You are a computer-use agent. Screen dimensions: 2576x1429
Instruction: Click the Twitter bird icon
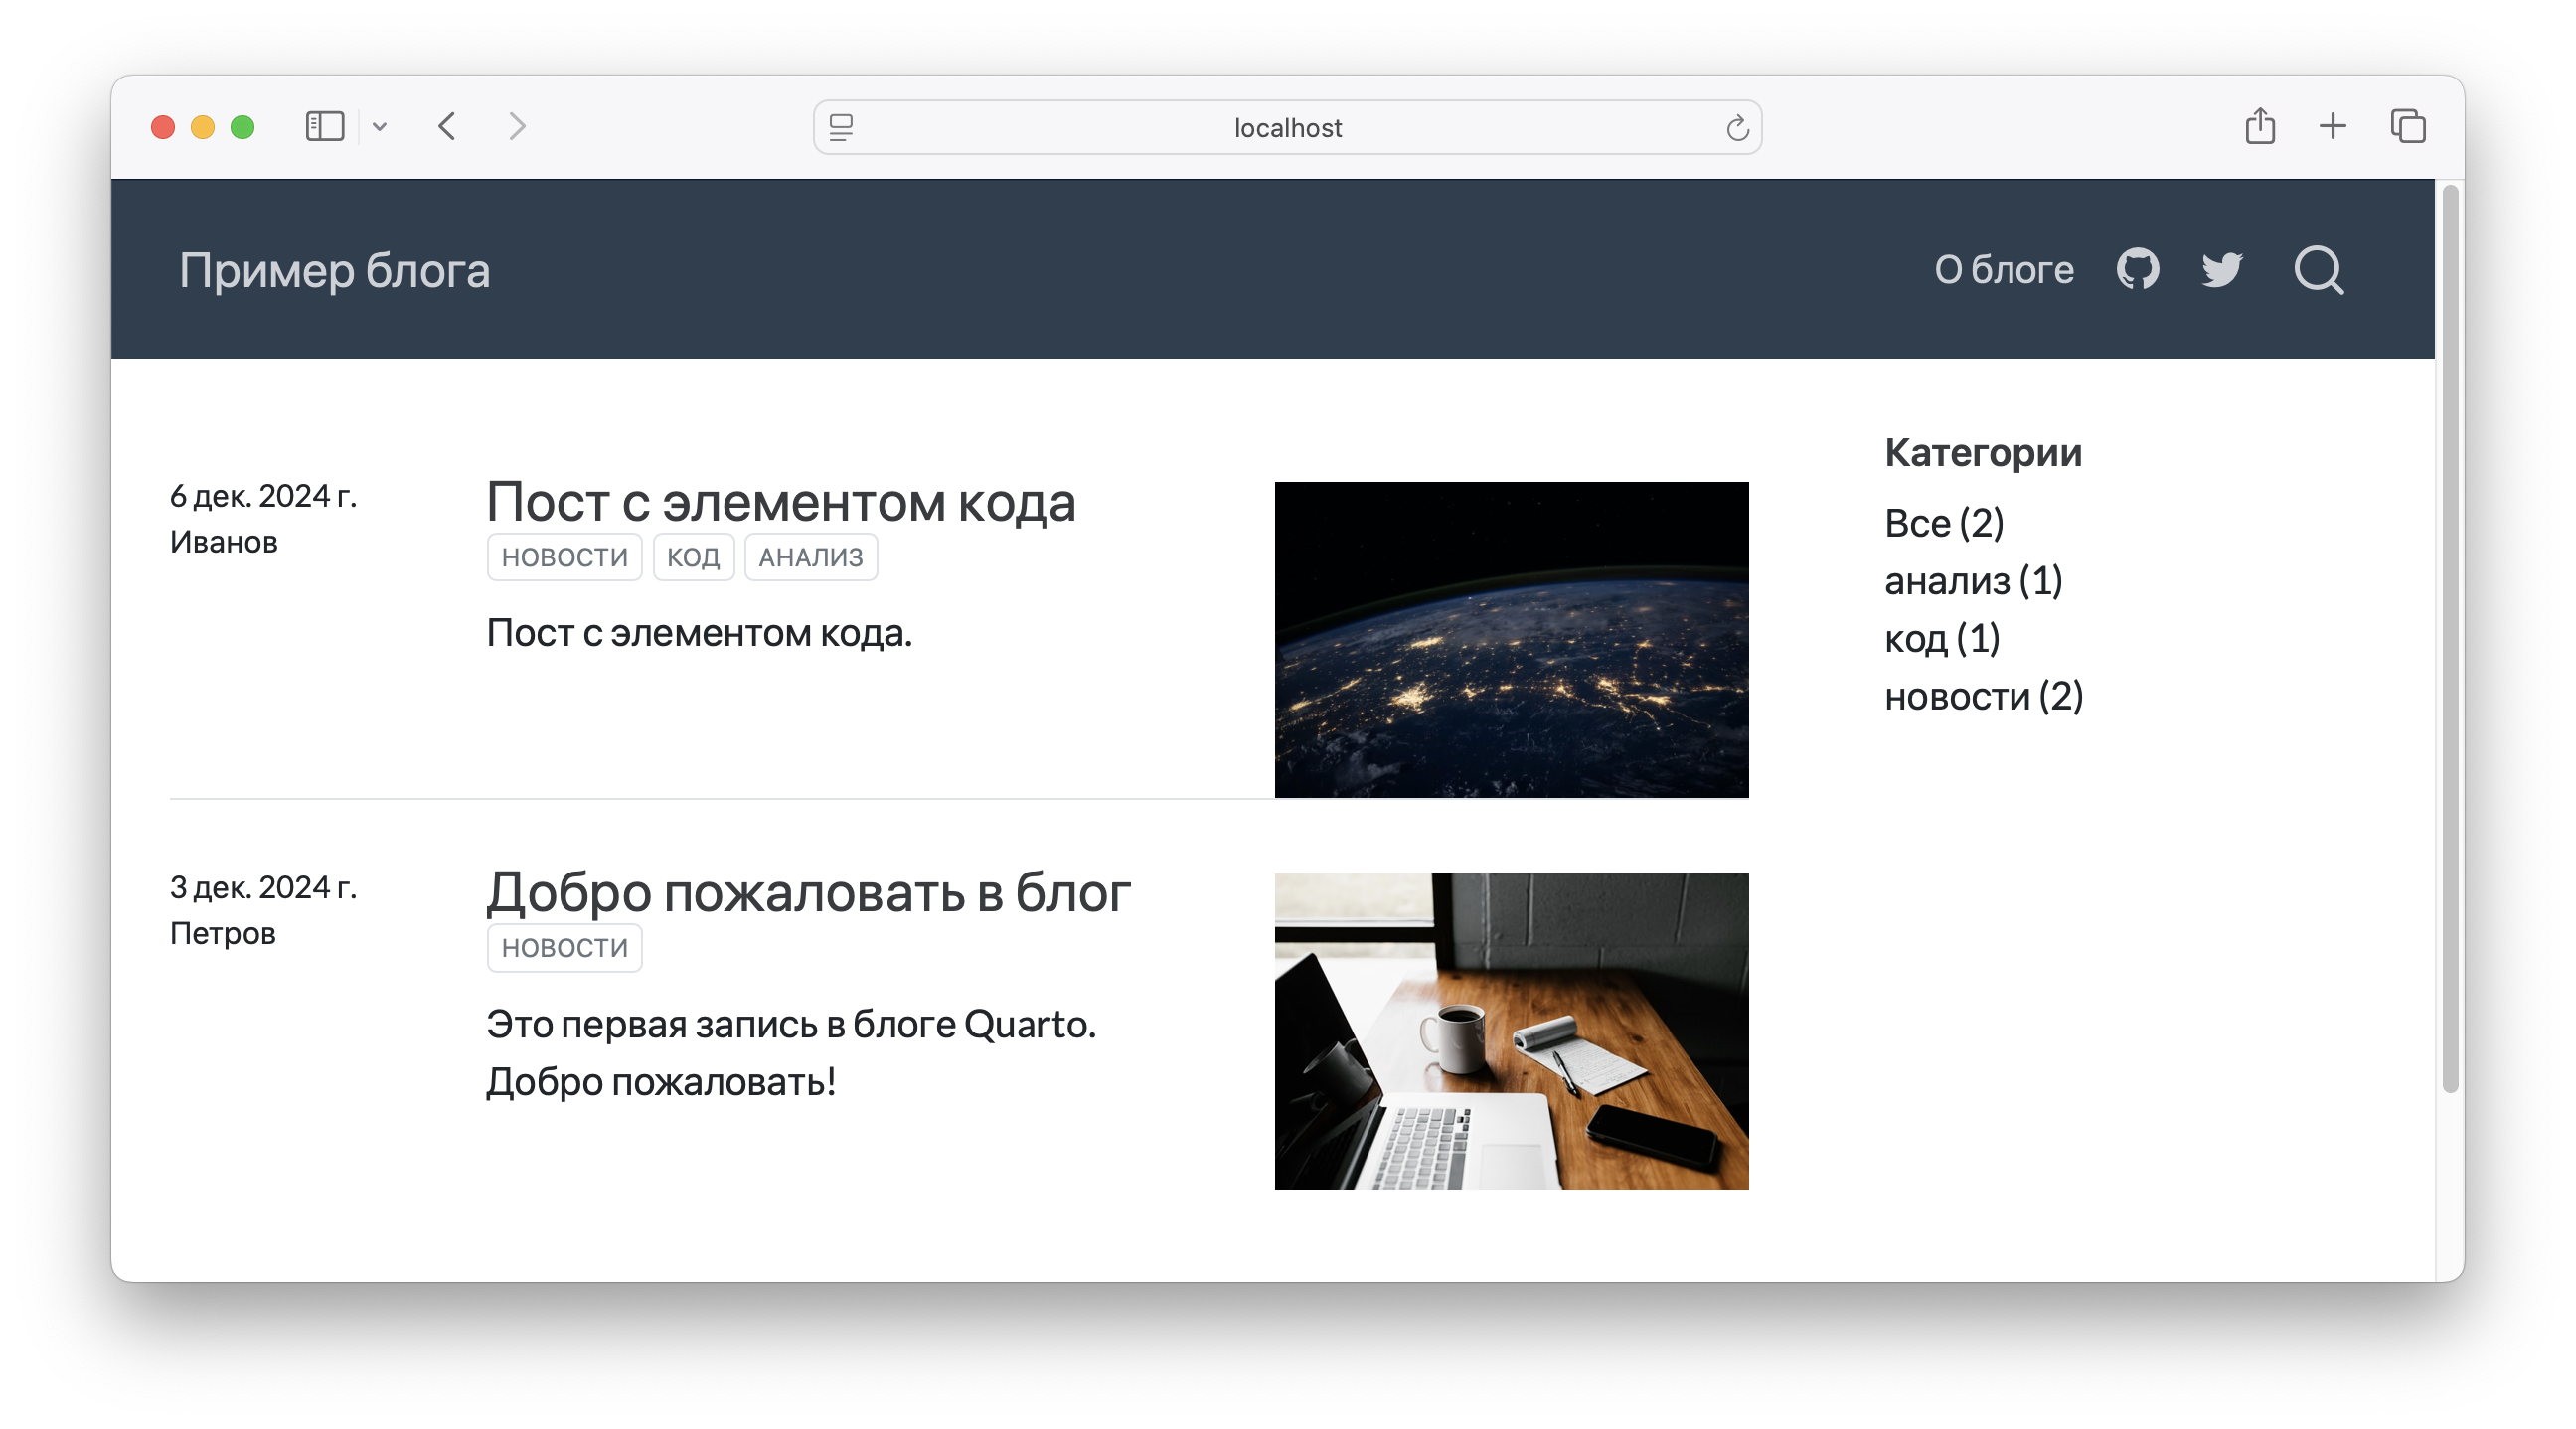[2222, 270]
